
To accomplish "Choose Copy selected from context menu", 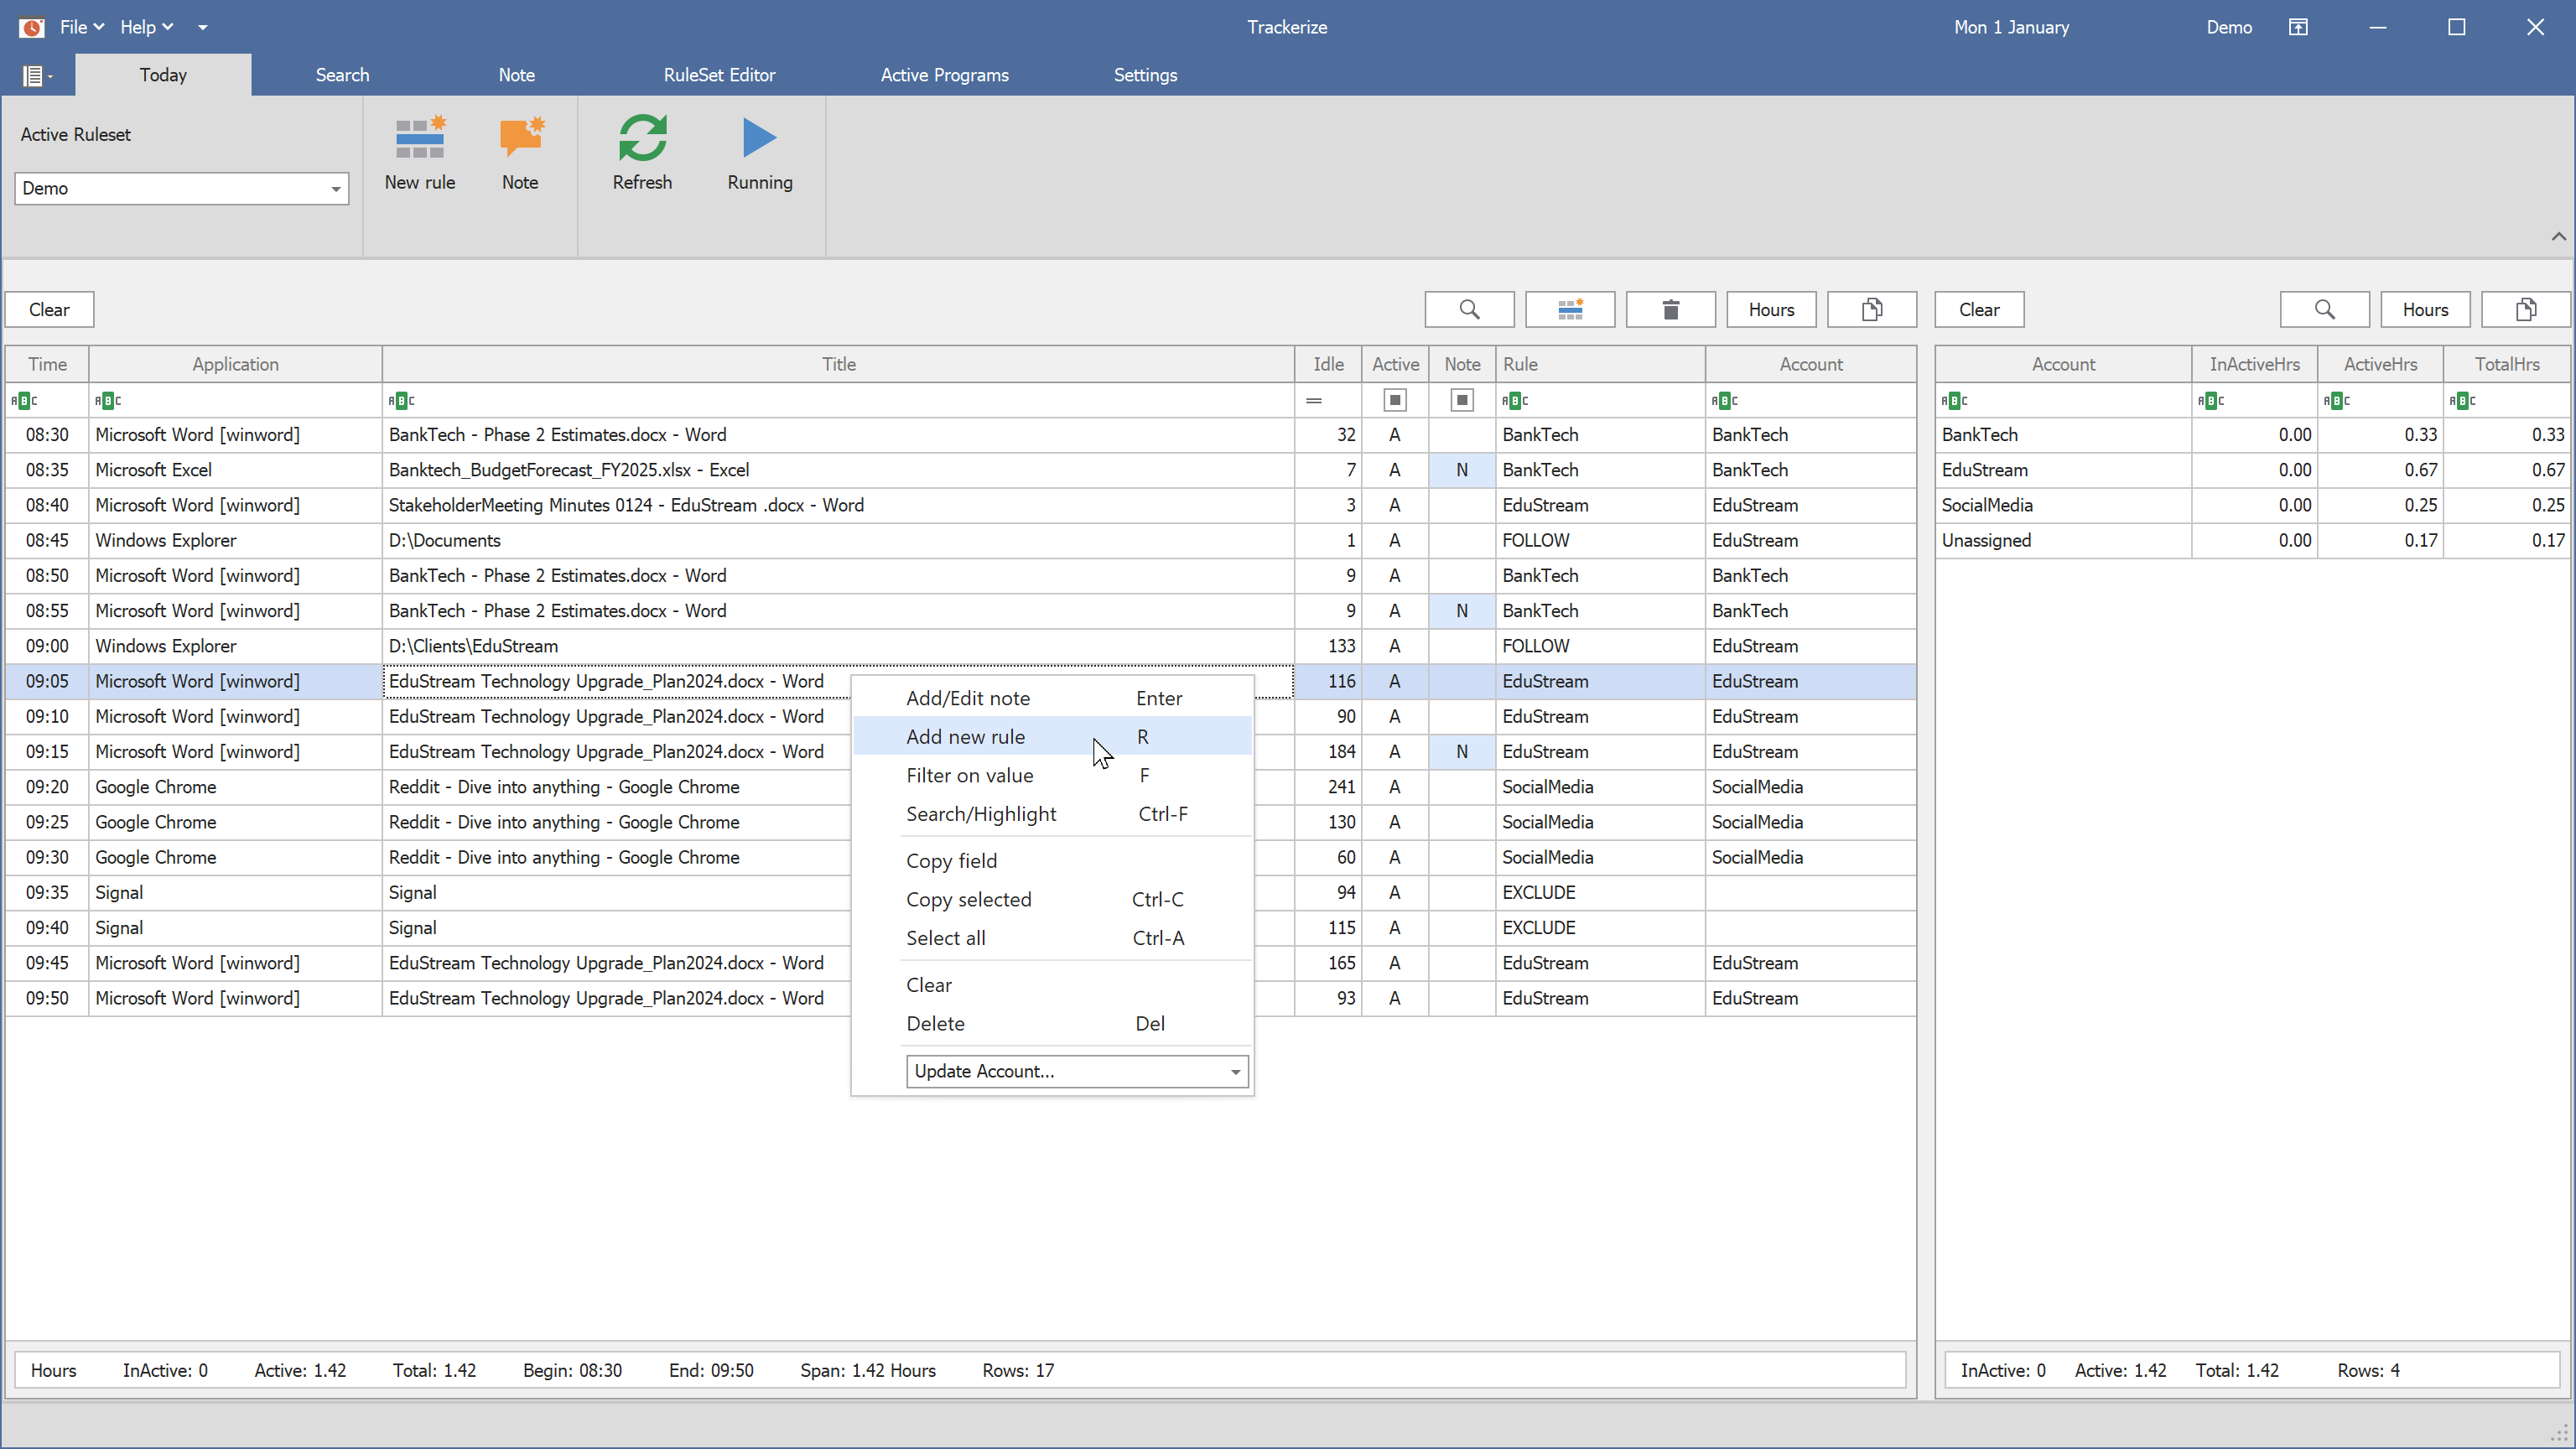I will (x=1052, y=899).
